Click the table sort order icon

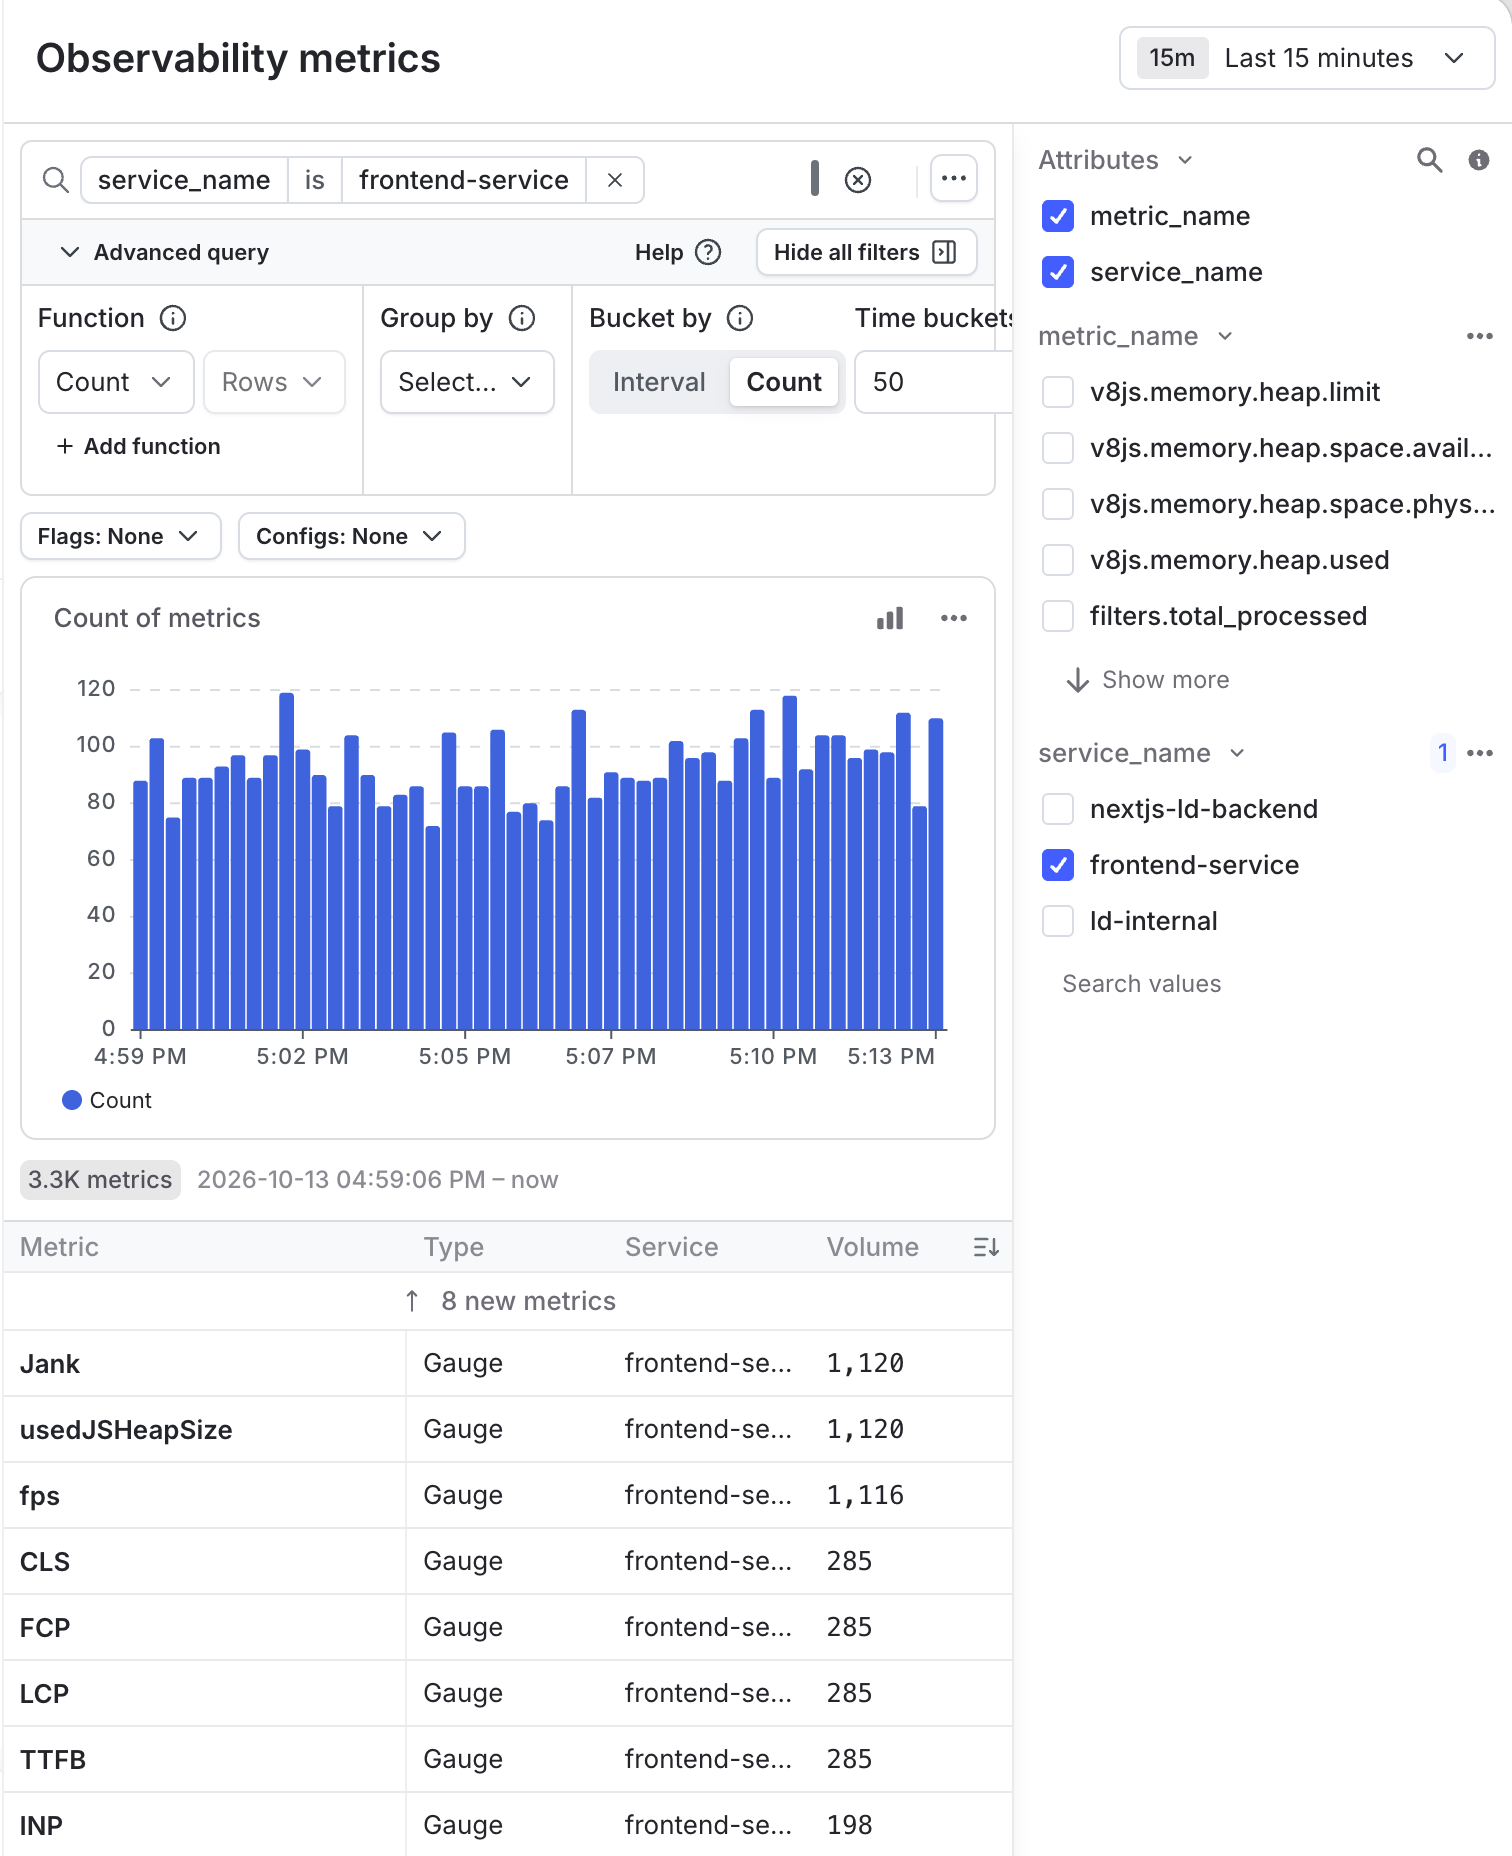click(986, 1247)
